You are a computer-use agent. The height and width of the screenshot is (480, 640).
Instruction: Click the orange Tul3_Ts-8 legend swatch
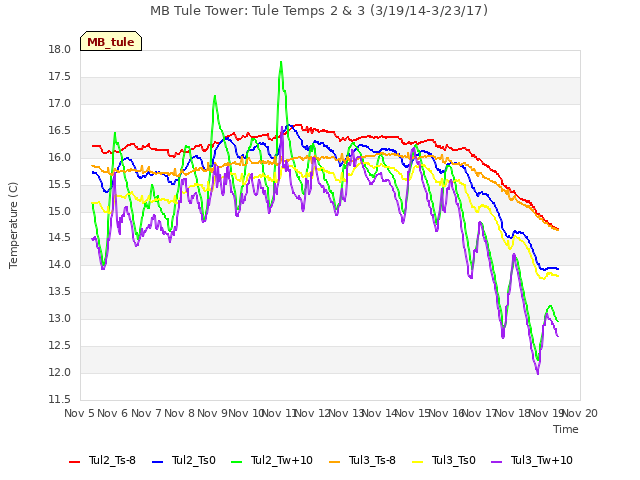tap(335, 461)
